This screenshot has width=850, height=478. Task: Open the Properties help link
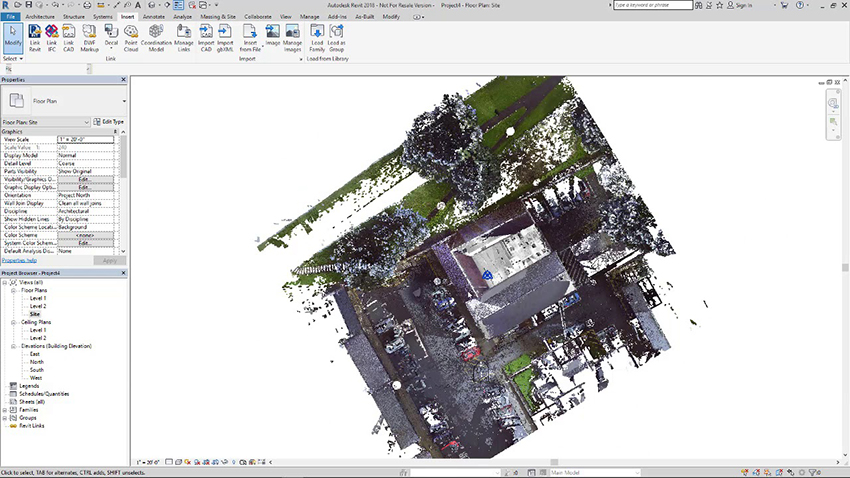[20, 260]
